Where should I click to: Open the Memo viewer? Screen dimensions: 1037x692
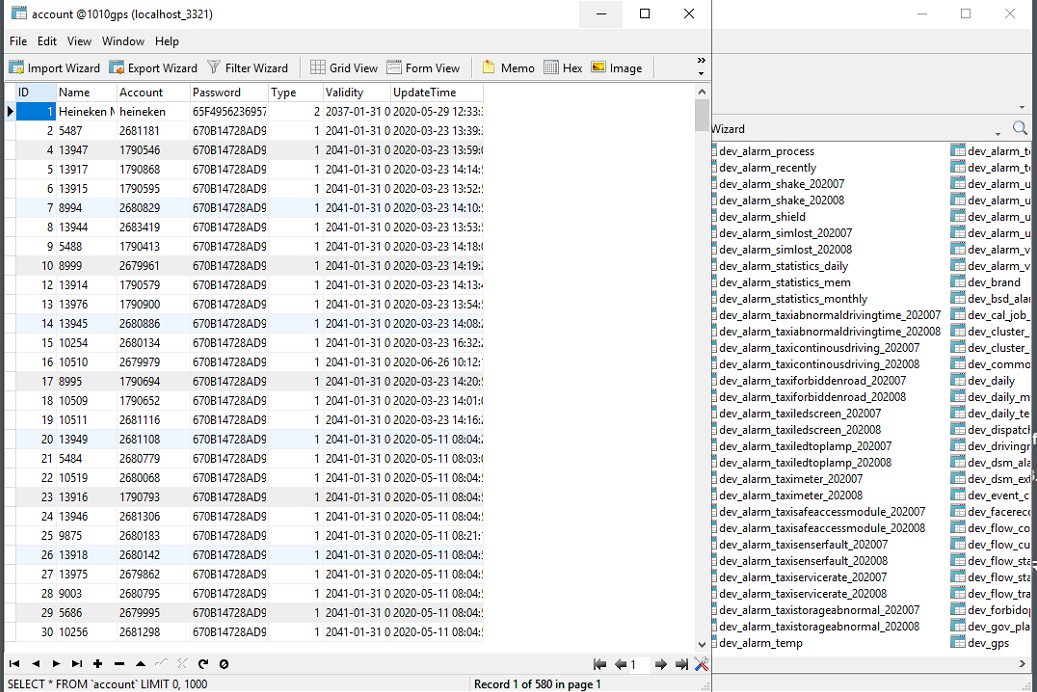(508, 67)
